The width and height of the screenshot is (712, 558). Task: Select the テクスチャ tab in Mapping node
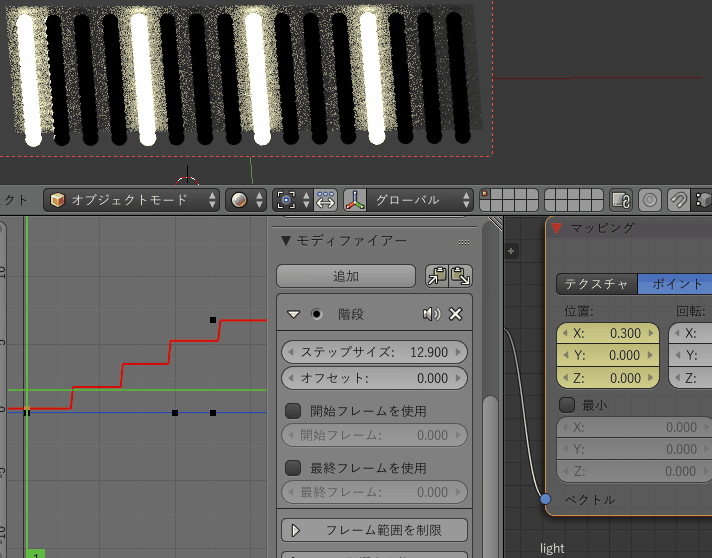[597, 284]
